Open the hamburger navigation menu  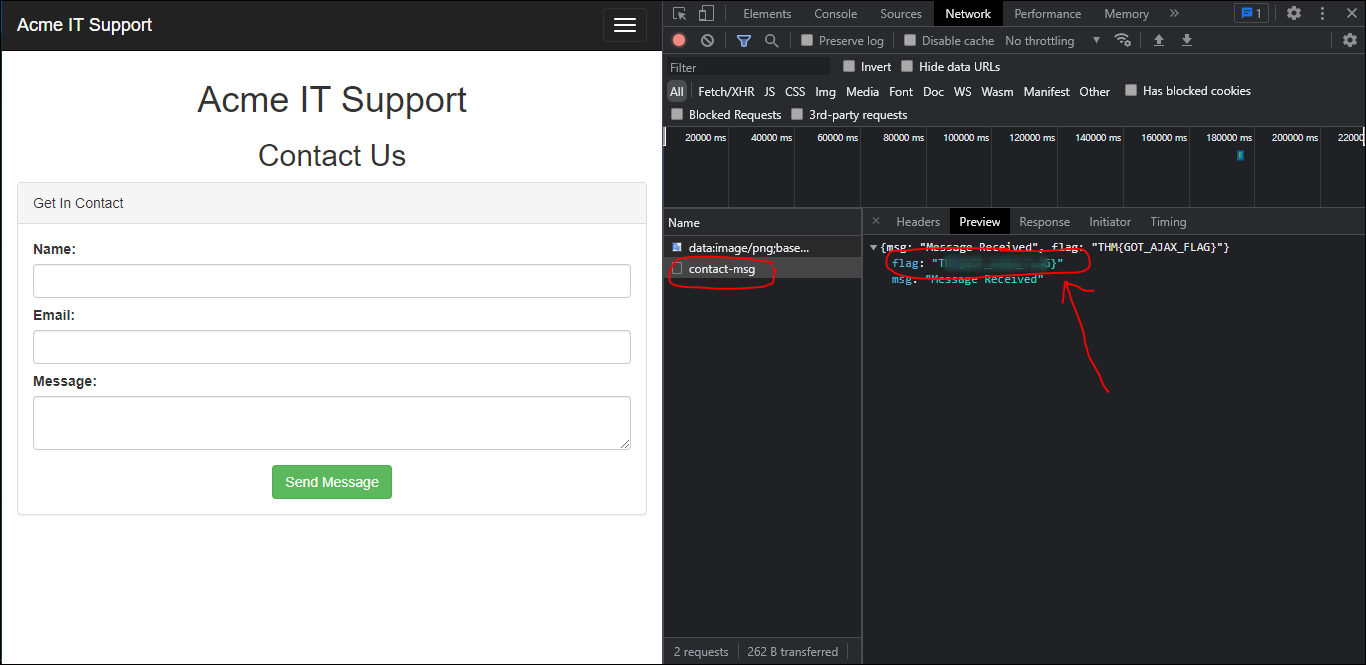[625, 25]
